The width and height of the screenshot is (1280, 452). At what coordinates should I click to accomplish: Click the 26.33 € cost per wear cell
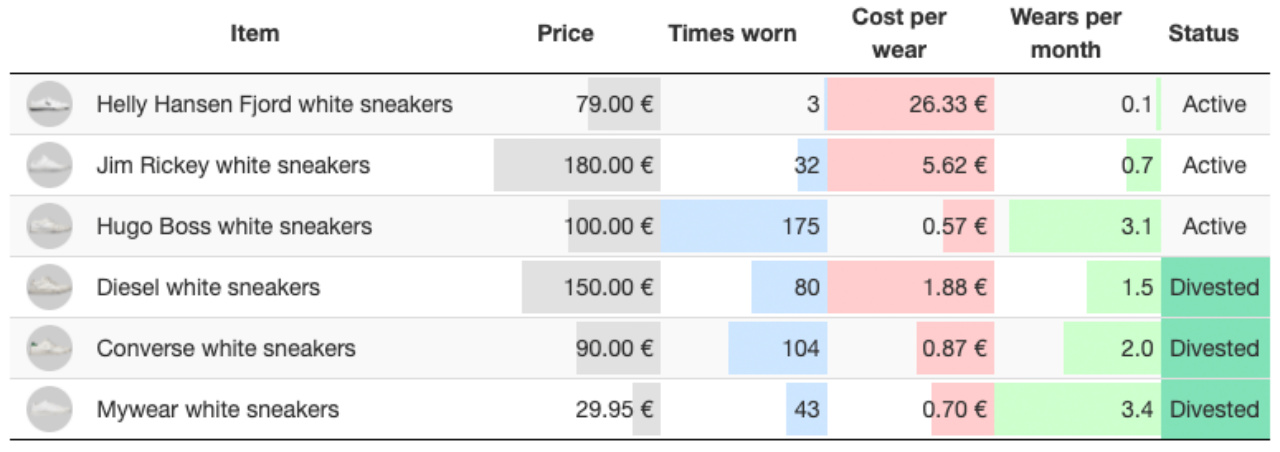911,104
